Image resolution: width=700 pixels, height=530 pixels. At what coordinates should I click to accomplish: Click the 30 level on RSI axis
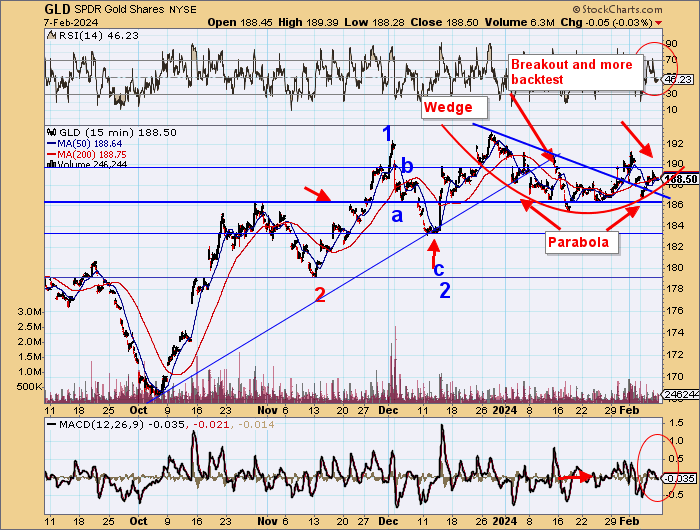pos(671,93)
